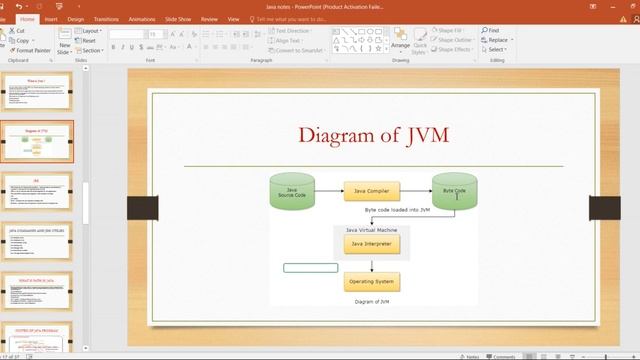Expand the shapes gallery More arrow

[386, 49]
